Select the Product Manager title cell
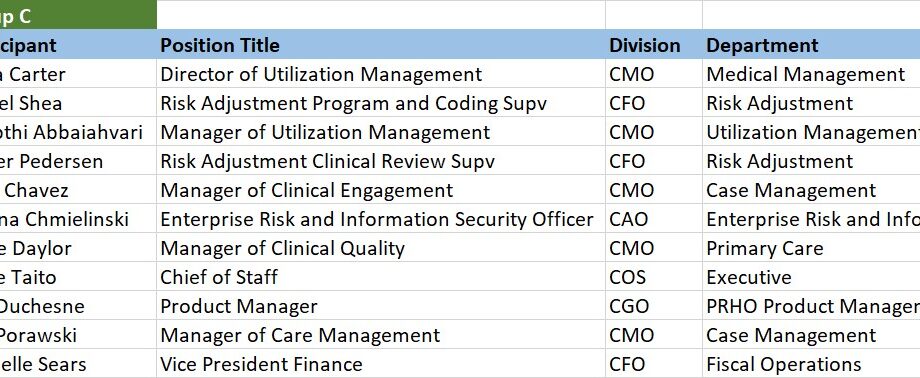 pyautogui.click(x=381, y=306)
